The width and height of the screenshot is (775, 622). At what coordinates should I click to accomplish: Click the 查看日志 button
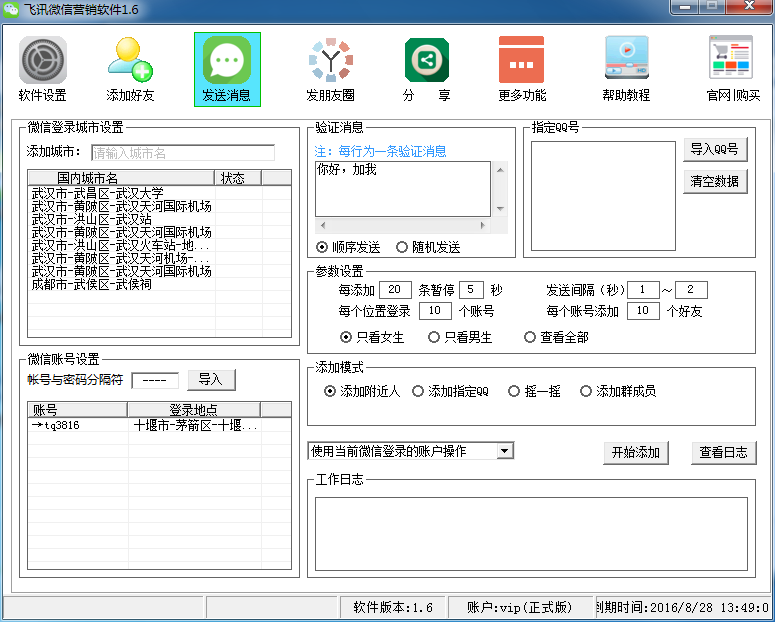724,452
